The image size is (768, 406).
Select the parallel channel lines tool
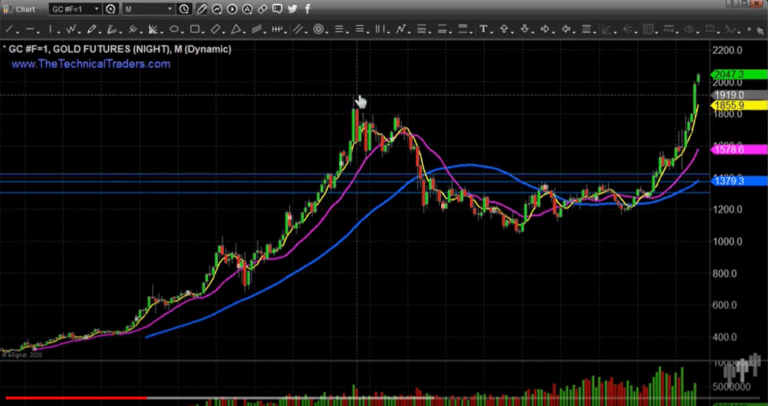[297, 29]
